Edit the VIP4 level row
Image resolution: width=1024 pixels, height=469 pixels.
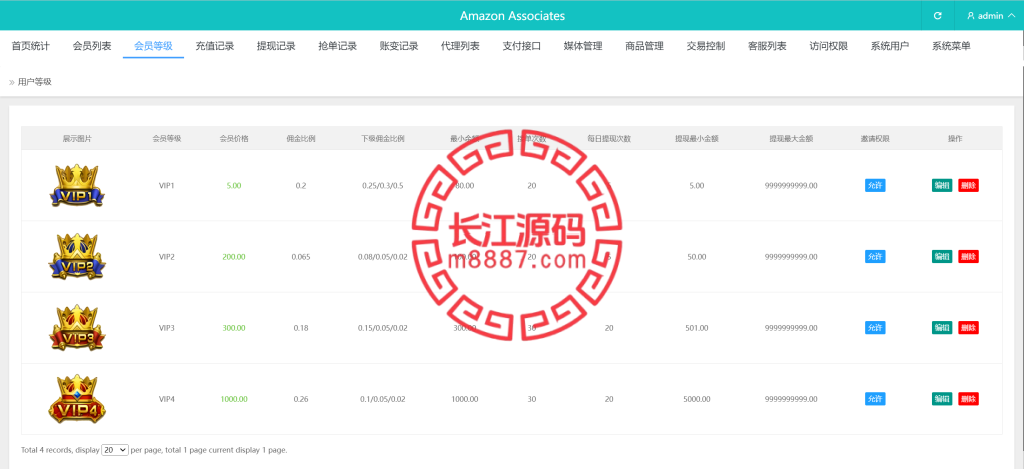pos(942,398)
